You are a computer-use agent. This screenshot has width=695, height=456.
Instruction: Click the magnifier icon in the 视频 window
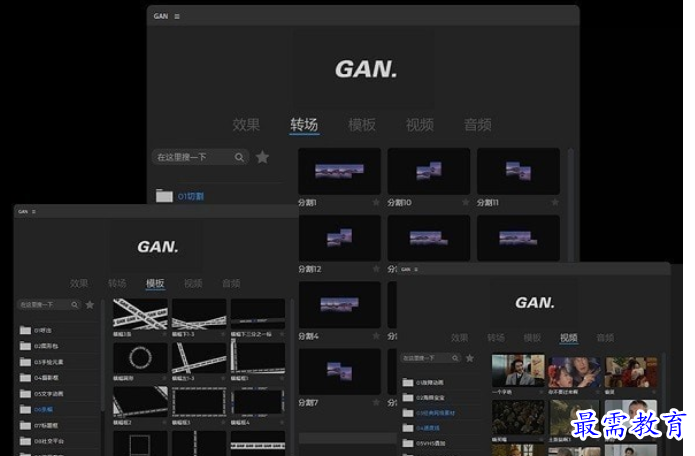pyautogui.click(x=455, y=358)
